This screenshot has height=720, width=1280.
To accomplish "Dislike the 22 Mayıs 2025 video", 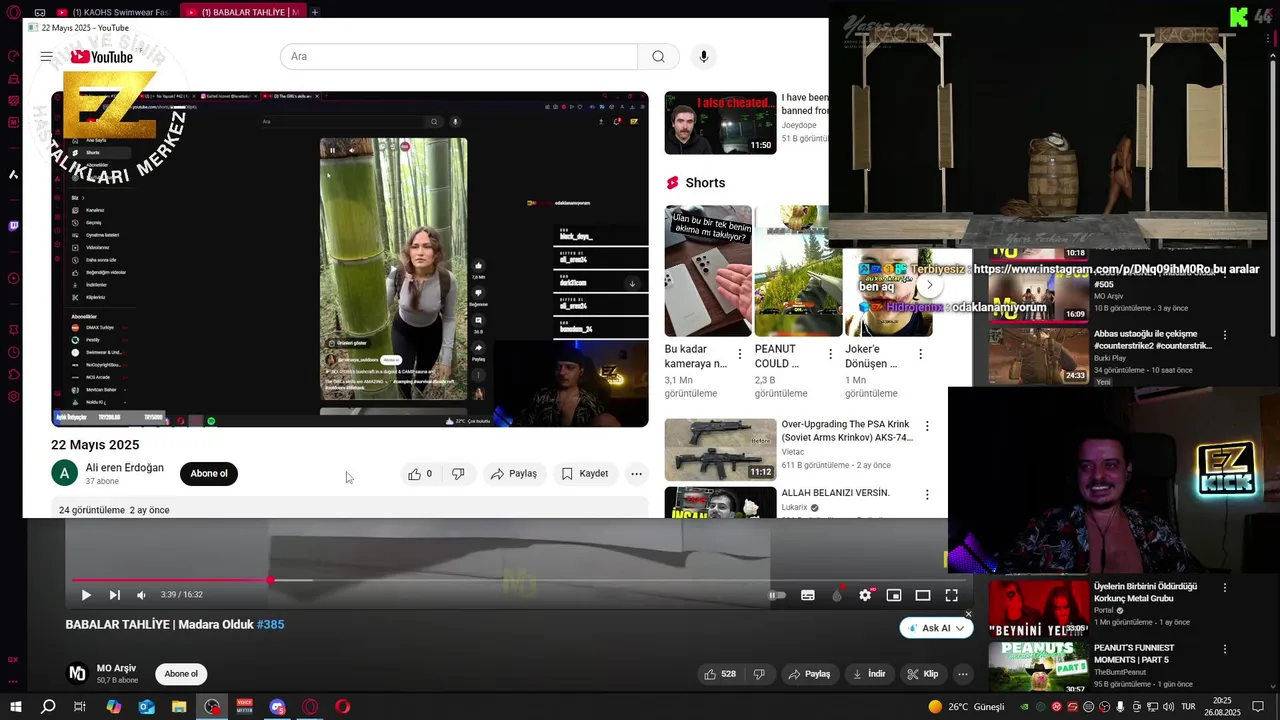I will coord(458,474).
